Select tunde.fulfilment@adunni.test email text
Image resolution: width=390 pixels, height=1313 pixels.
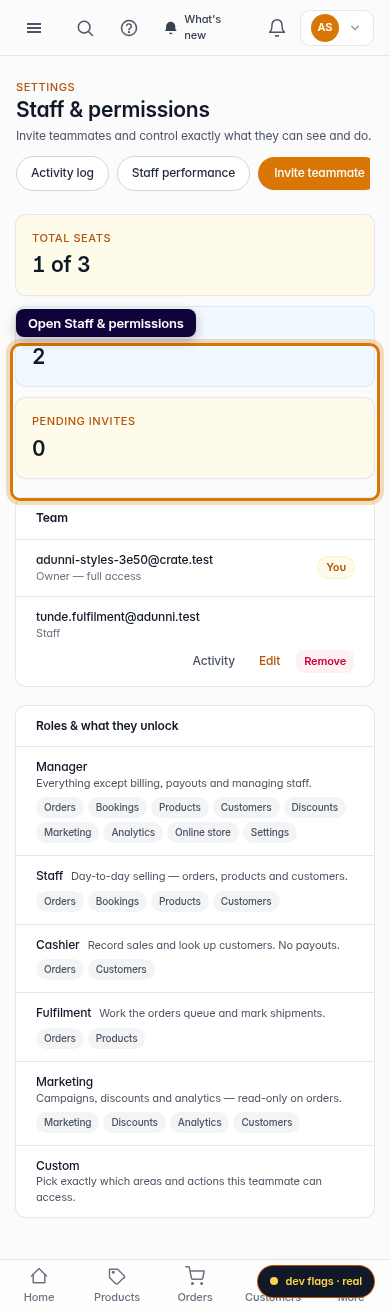118,617
